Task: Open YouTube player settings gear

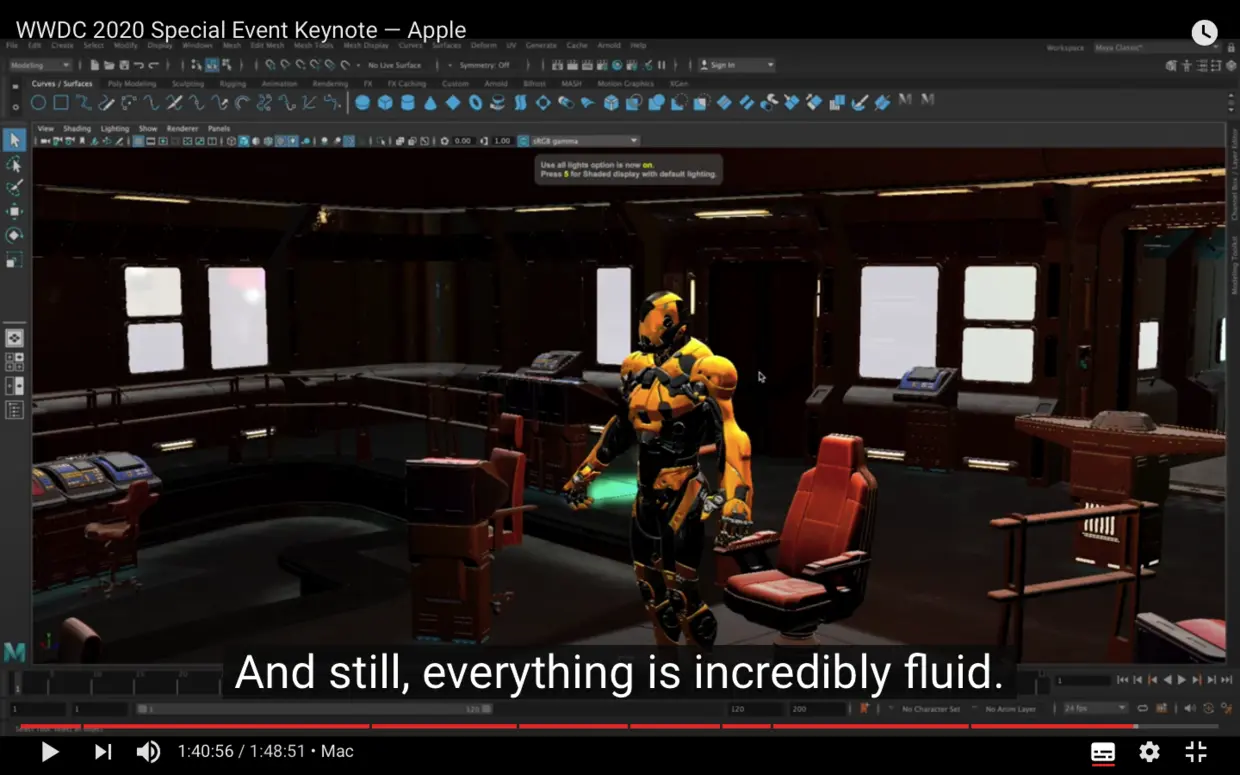Action: 1150,752
